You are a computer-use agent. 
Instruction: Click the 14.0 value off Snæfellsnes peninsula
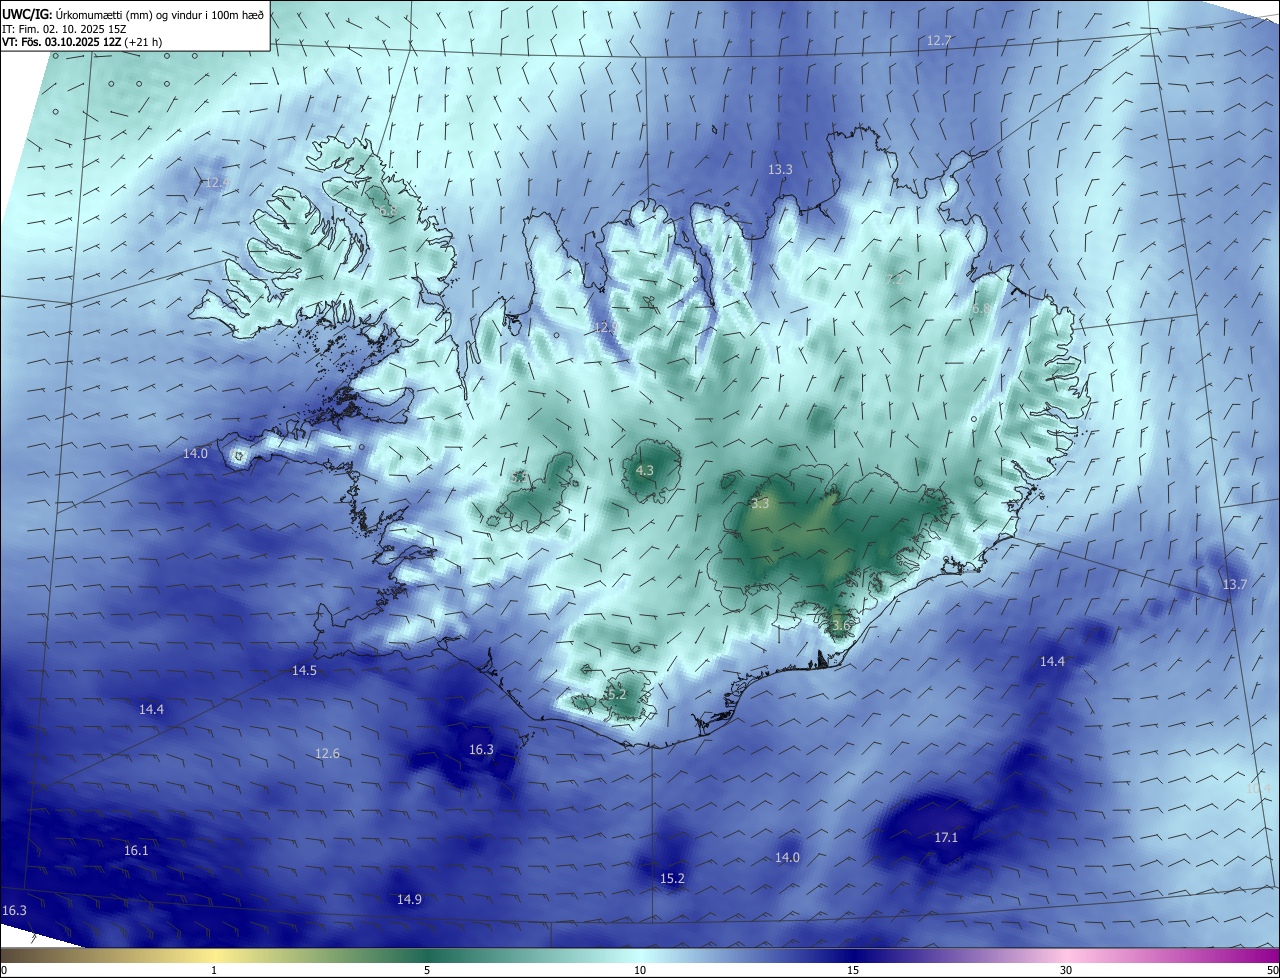pyautogui.click(x=195, y=454)
